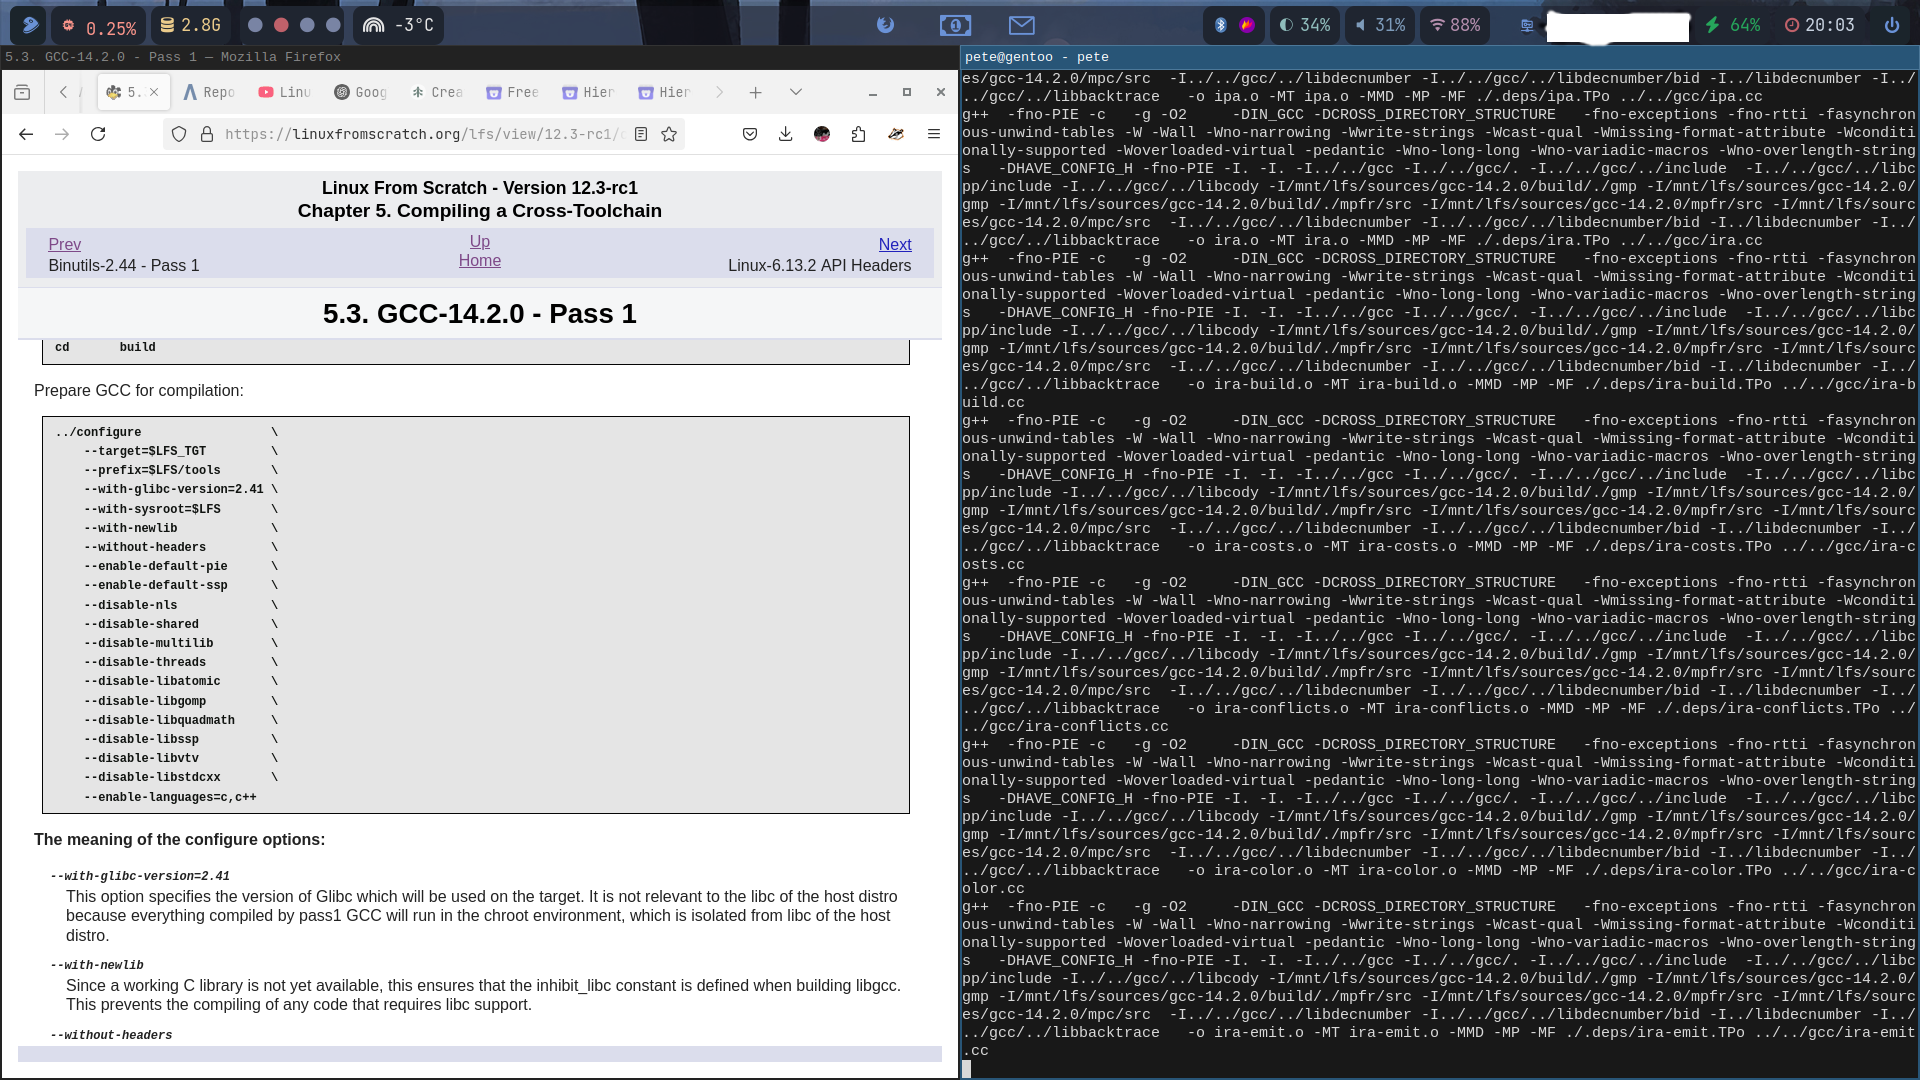Image resolution: width=1920 pixels, height=1080 pixels.
Task: Open the mail envelope icon in top bar
Action: pos(1022,25)
